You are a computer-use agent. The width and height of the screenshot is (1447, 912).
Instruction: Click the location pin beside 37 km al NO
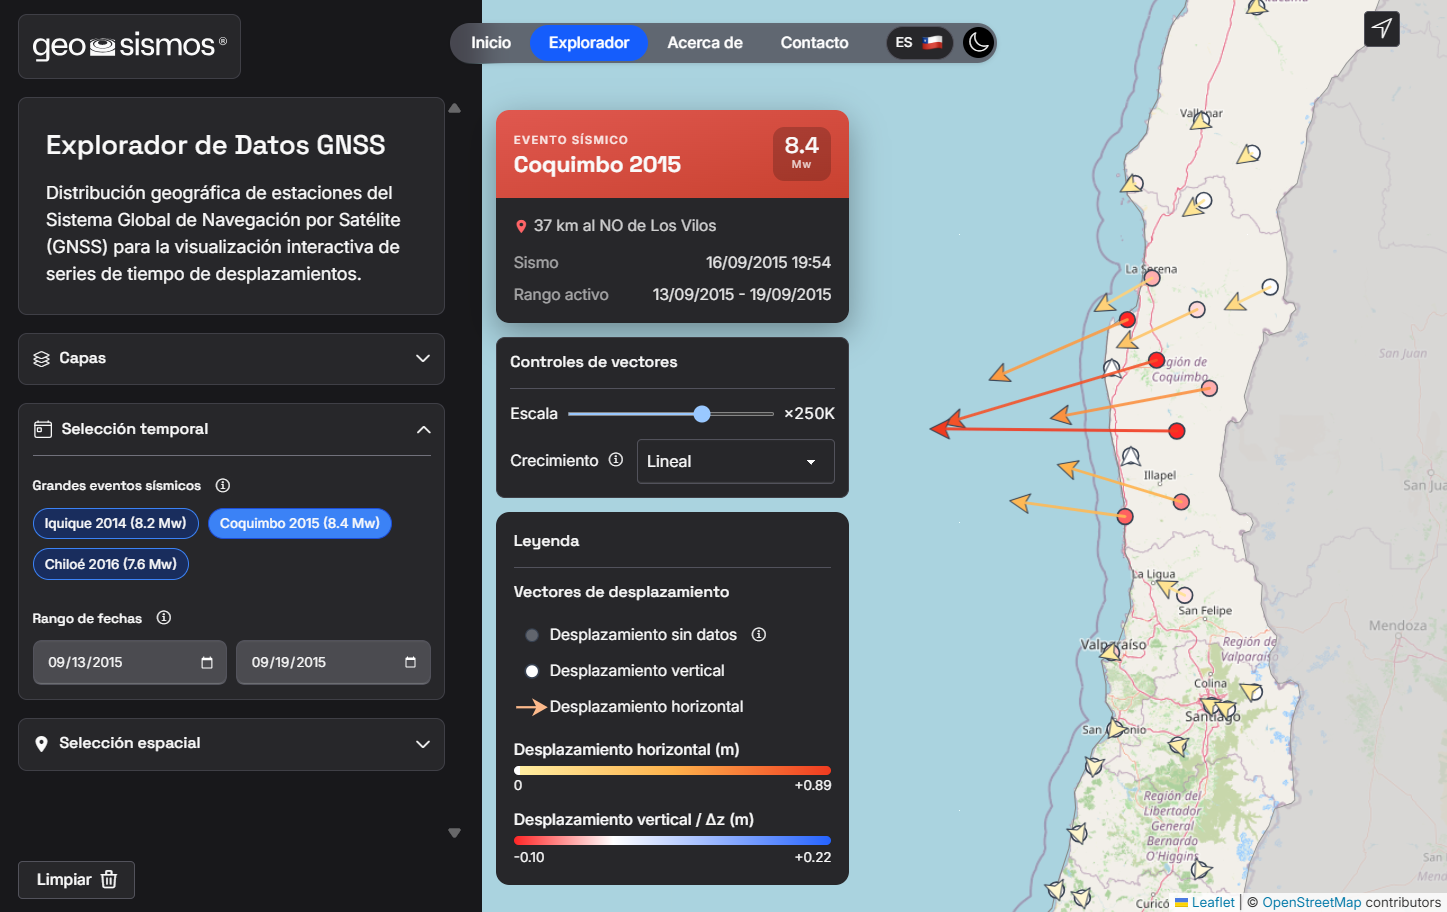(x=521, y=227)
